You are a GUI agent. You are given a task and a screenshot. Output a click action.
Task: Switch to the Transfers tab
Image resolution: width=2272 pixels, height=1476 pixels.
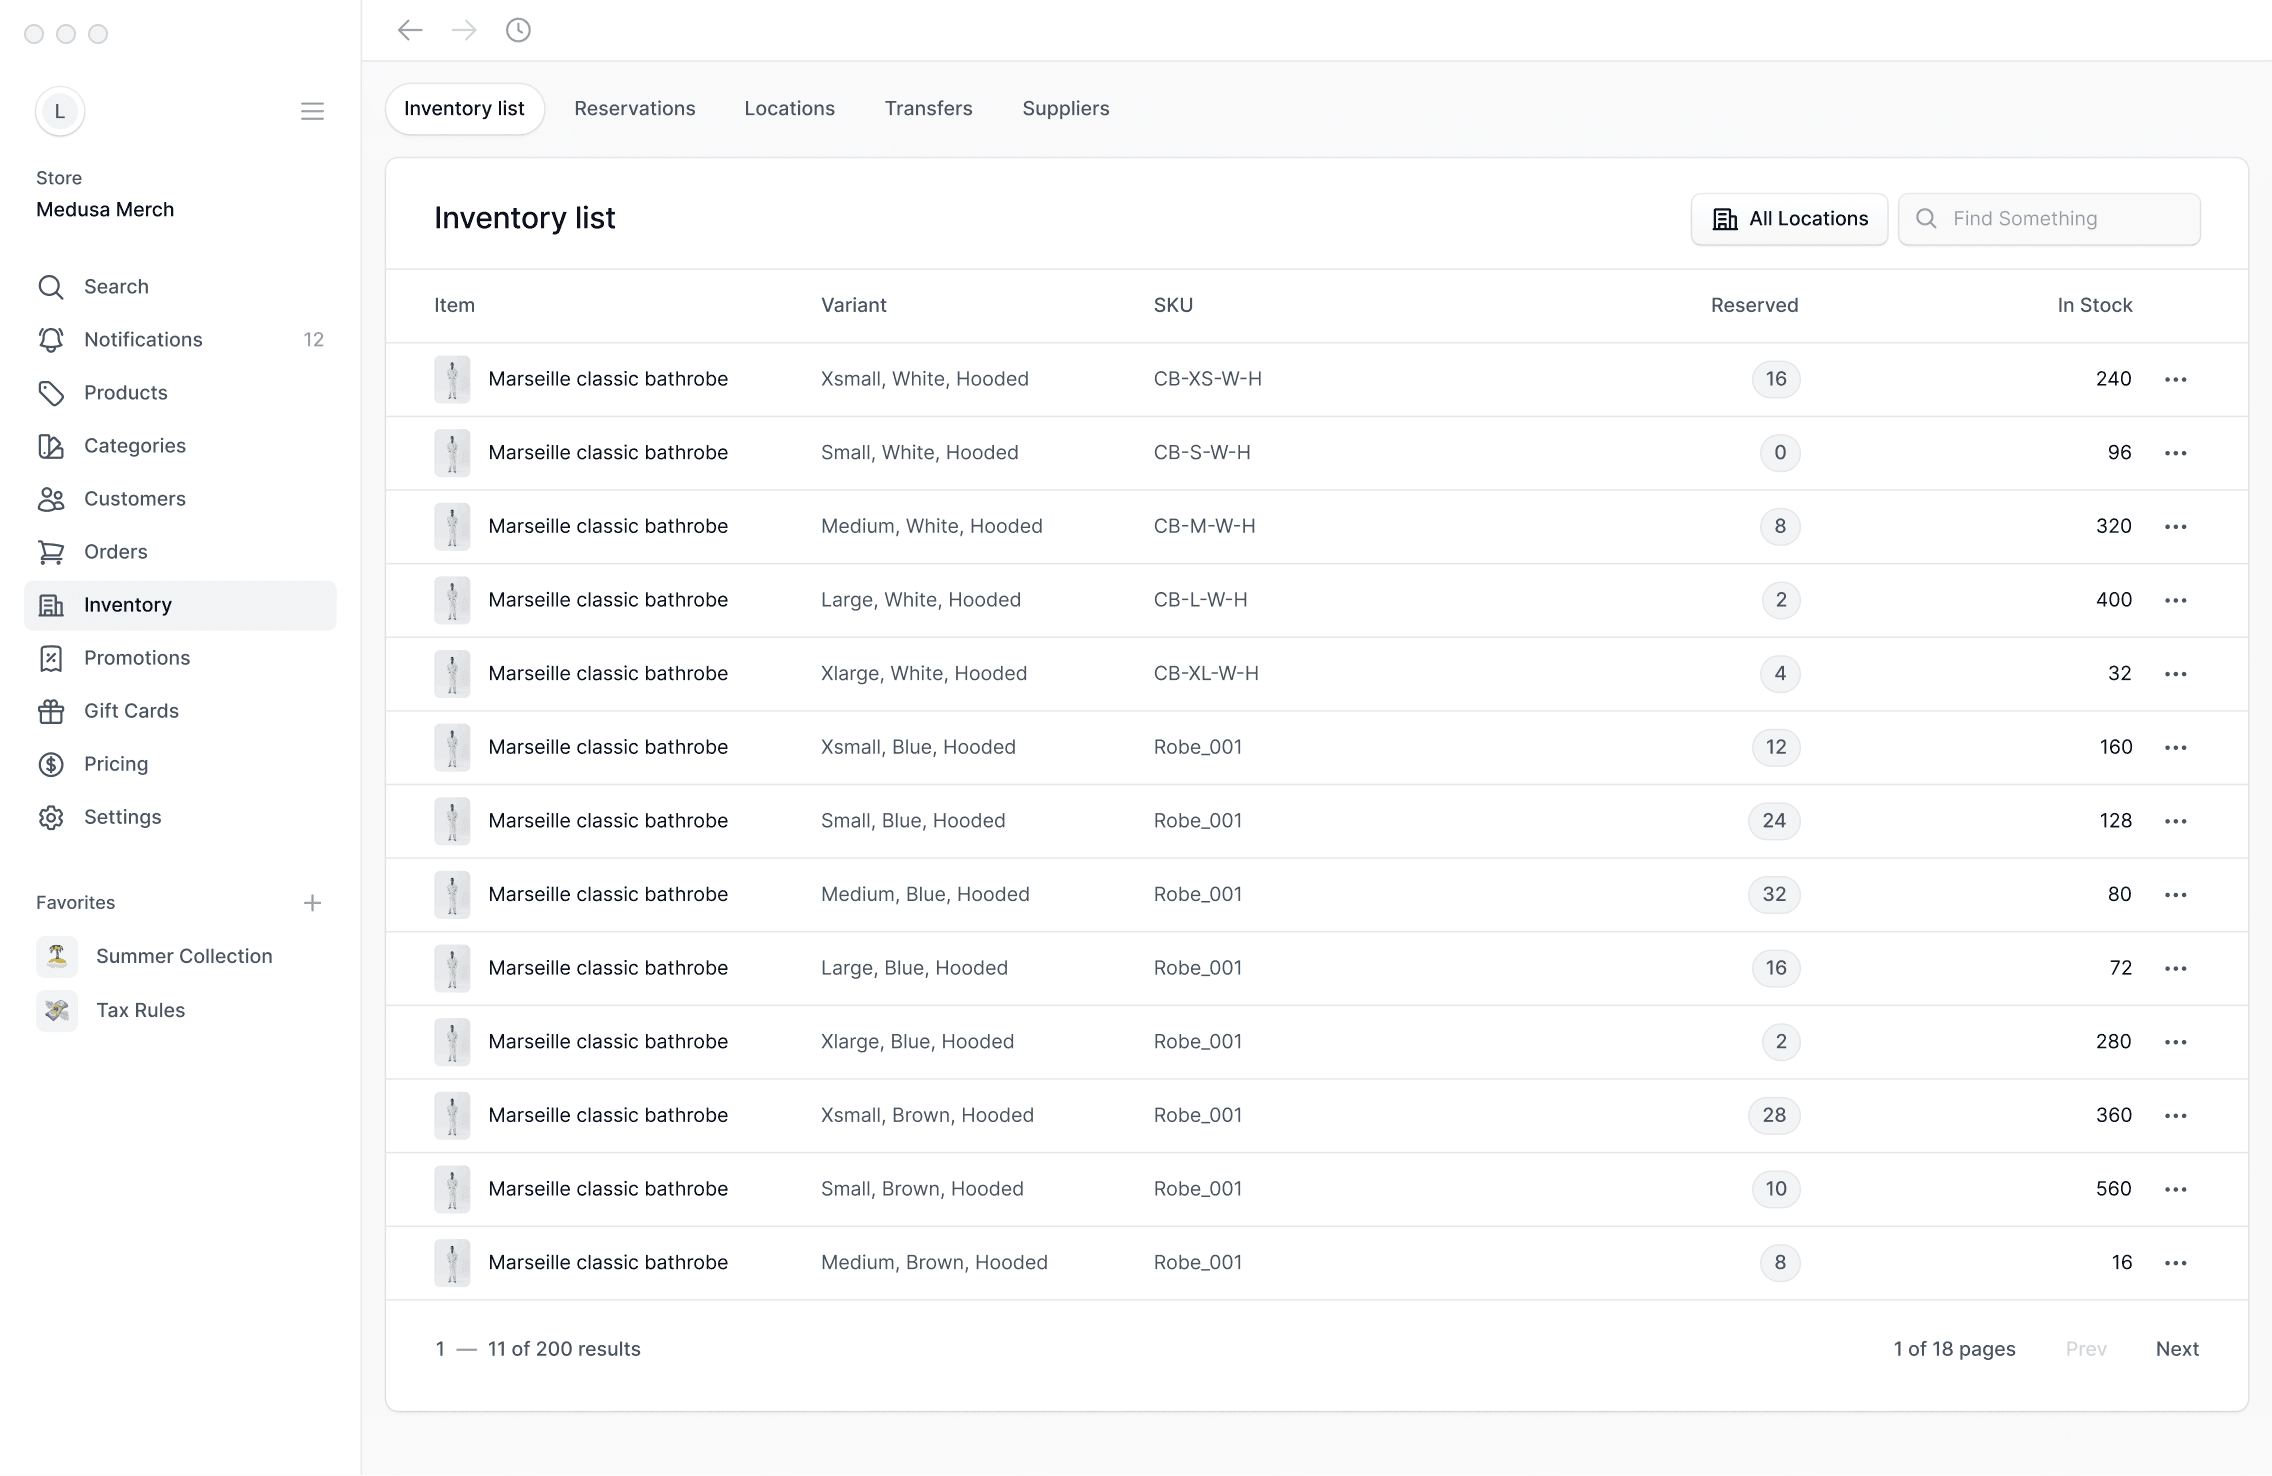tap(927, 108)
